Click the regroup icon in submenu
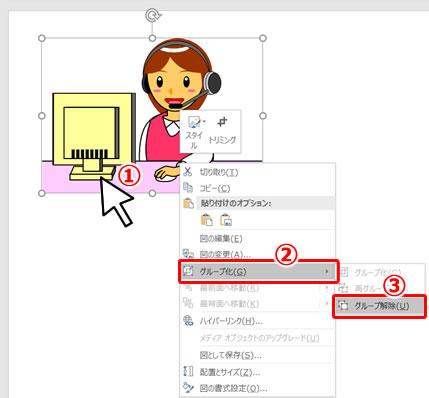 [343, 288]
